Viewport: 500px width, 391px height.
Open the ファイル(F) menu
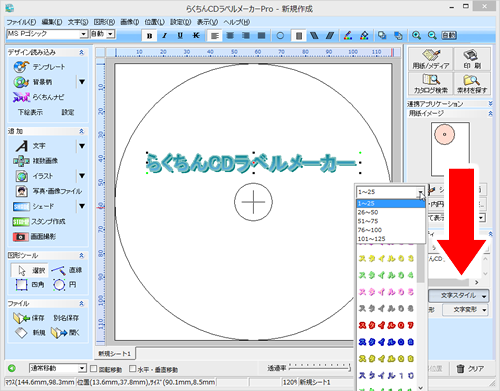point(21,22)
